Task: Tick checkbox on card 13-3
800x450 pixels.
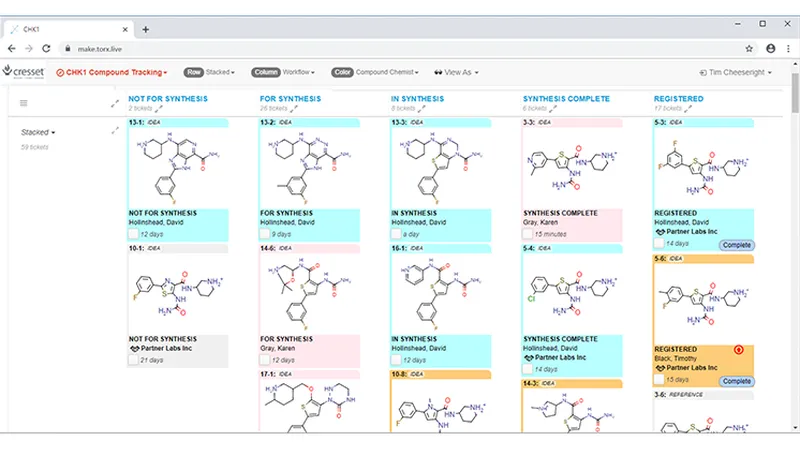Action: click(396, 234)
